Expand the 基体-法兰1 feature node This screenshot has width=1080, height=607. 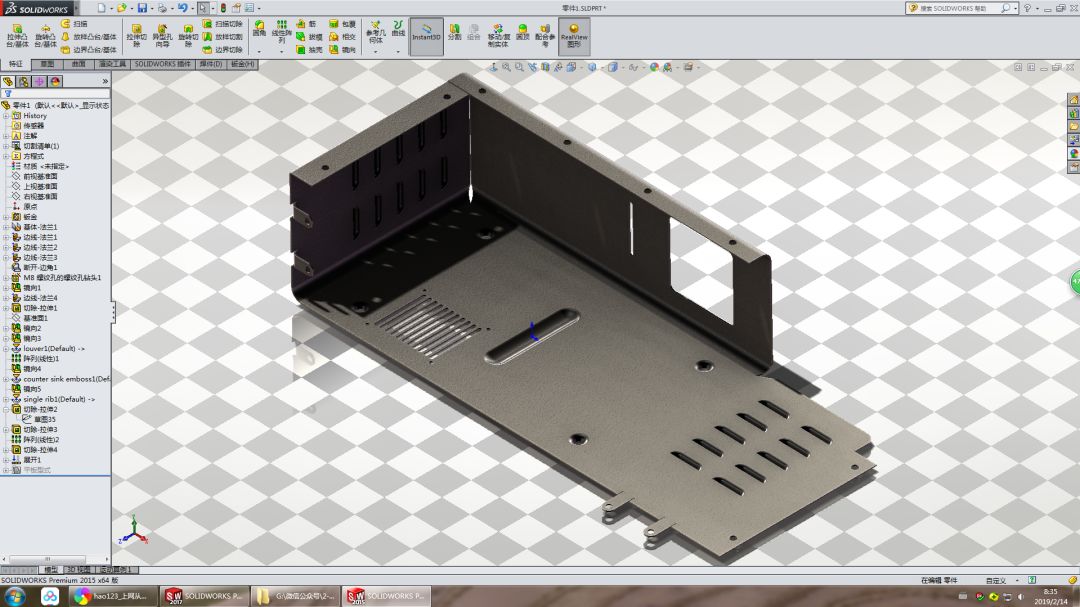[6, 226]
